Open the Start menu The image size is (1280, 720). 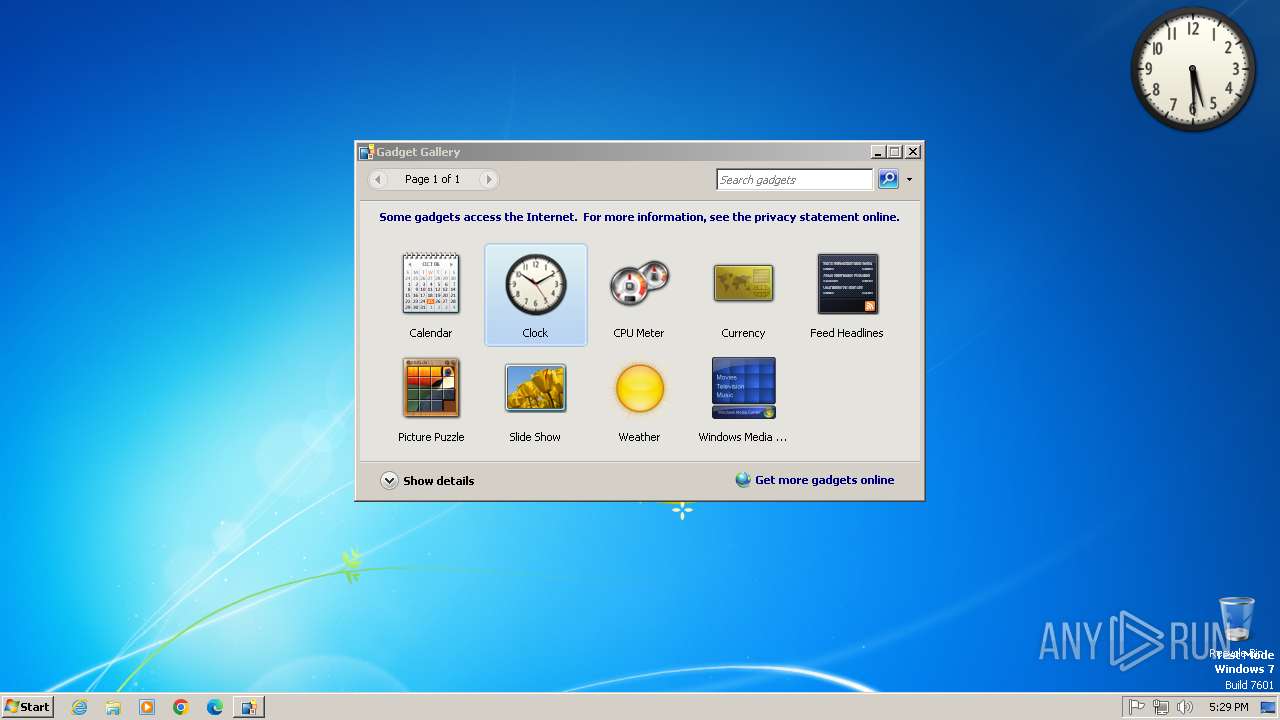tap(27, 706)
